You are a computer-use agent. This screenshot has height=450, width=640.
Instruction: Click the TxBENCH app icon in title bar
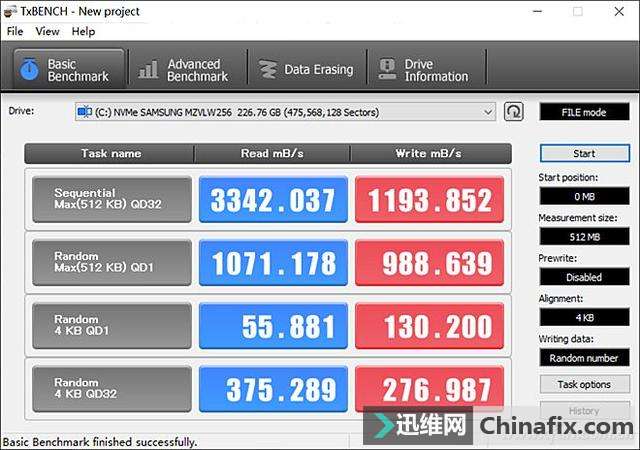click(x=11, y=11)
